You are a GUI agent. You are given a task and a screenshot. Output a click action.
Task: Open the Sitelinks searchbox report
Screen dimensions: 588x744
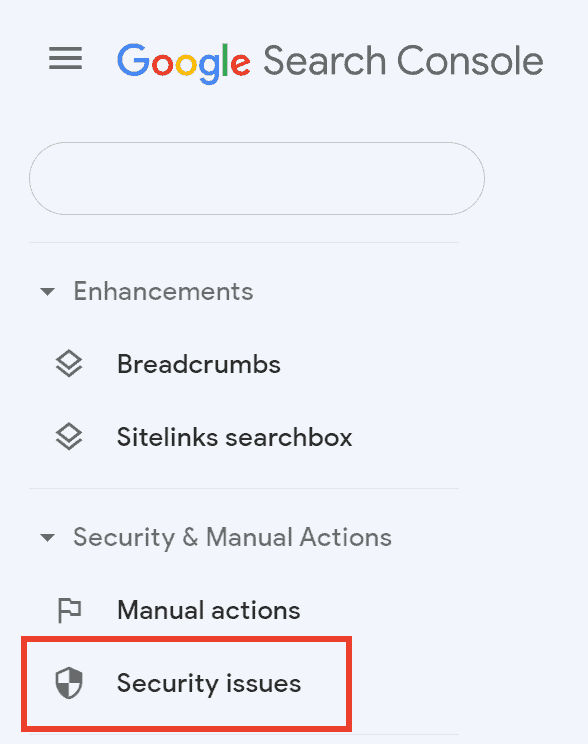234,437
